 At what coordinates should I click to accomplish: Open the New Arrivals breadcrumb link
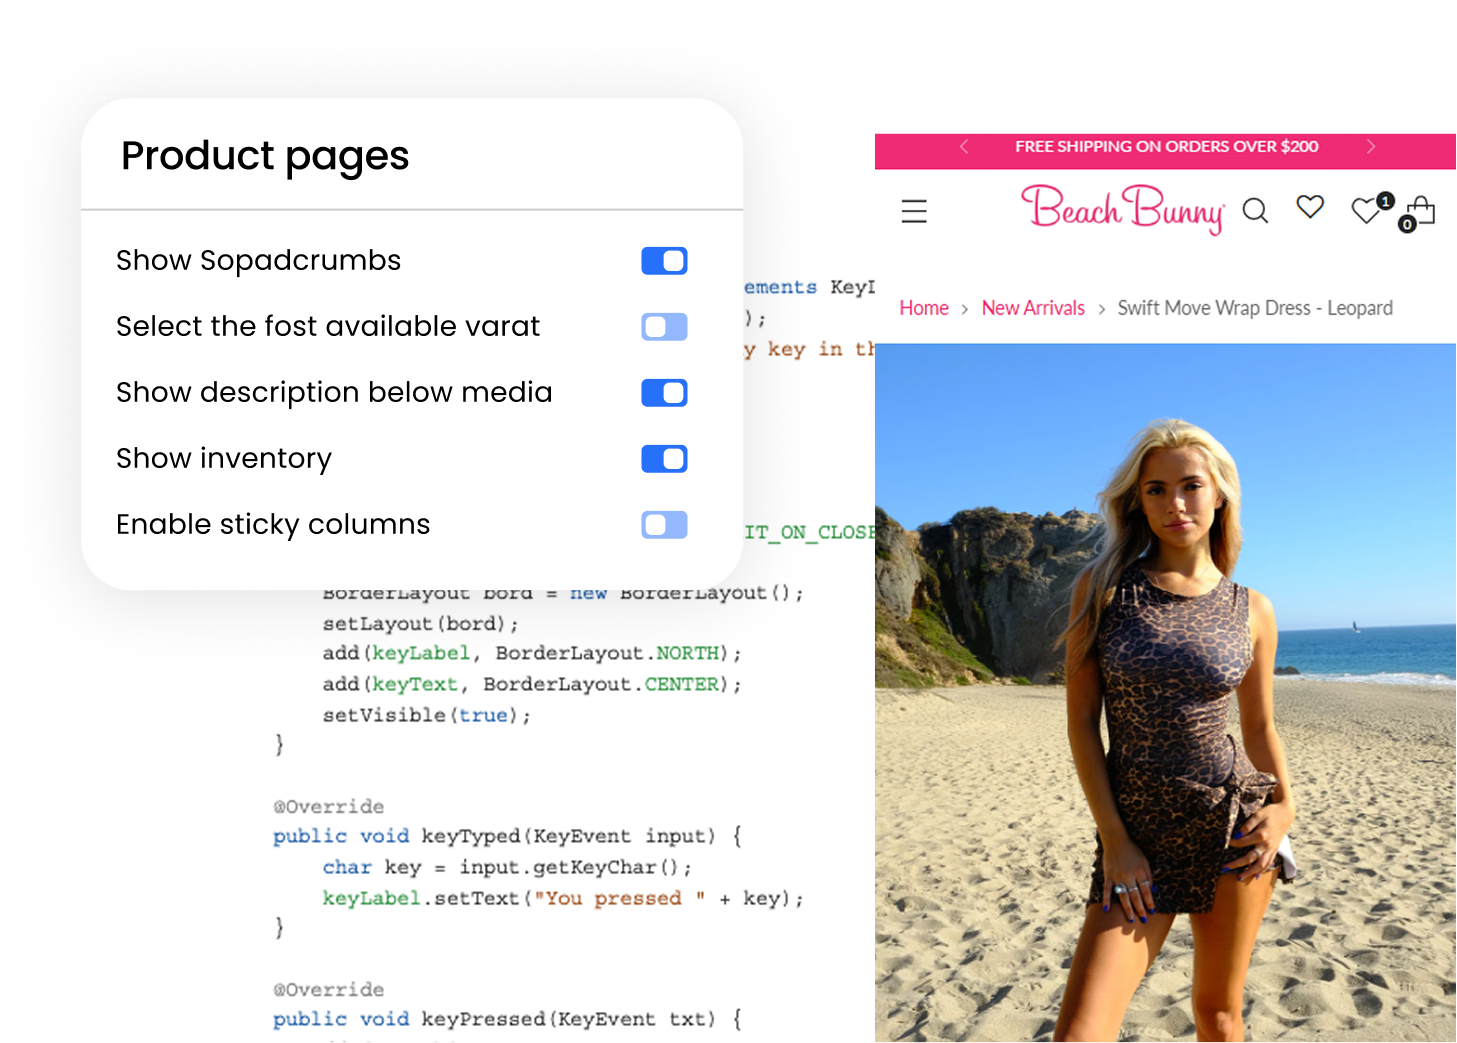click(x=1033, y=308)
